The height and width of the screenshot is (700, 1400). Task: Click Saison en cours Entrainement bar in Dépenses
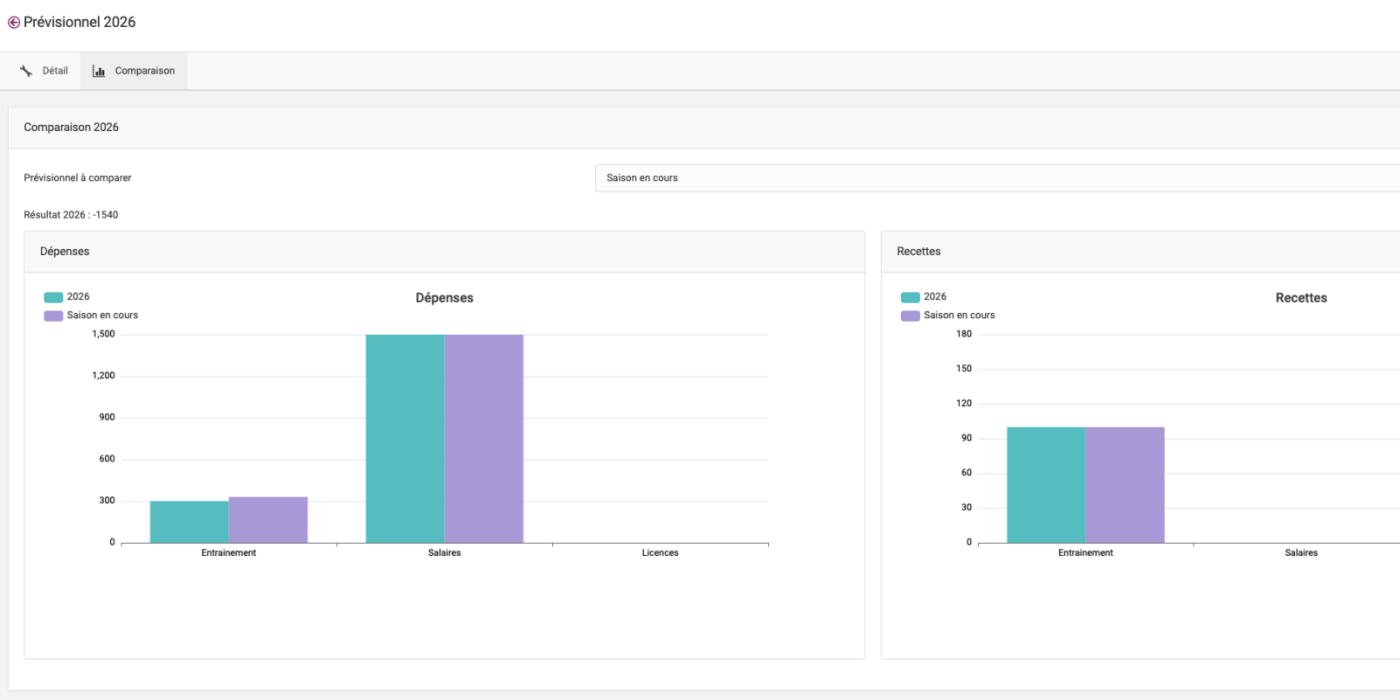(x=268, y=520)
